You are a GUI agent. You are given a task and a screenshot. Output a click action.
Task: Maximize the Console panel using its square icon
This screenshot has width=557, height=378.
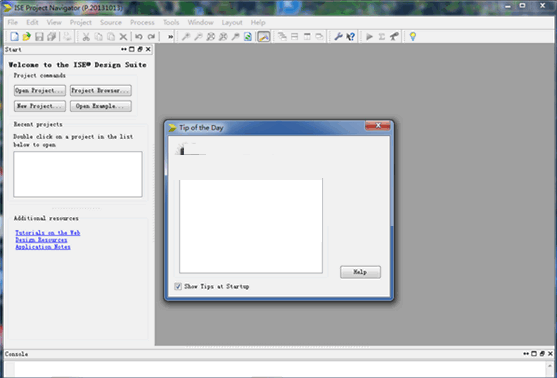pyautogui.click(x=534, y=354)
